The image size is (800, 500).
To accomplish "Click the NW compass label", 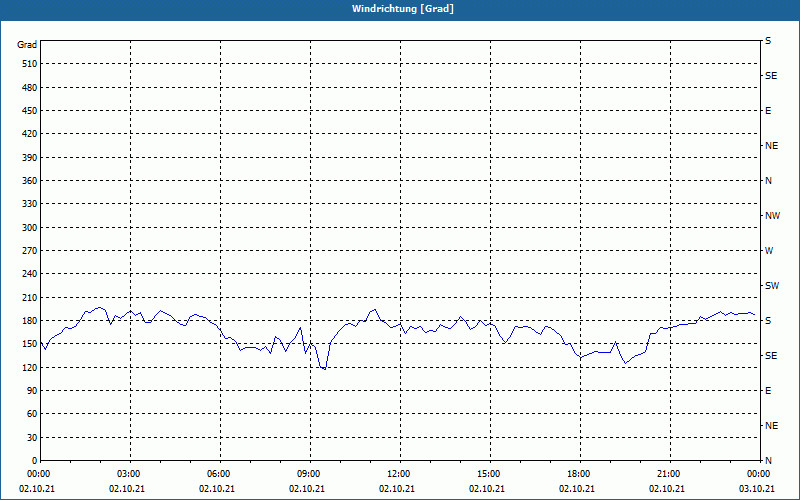I will (772, 216).
